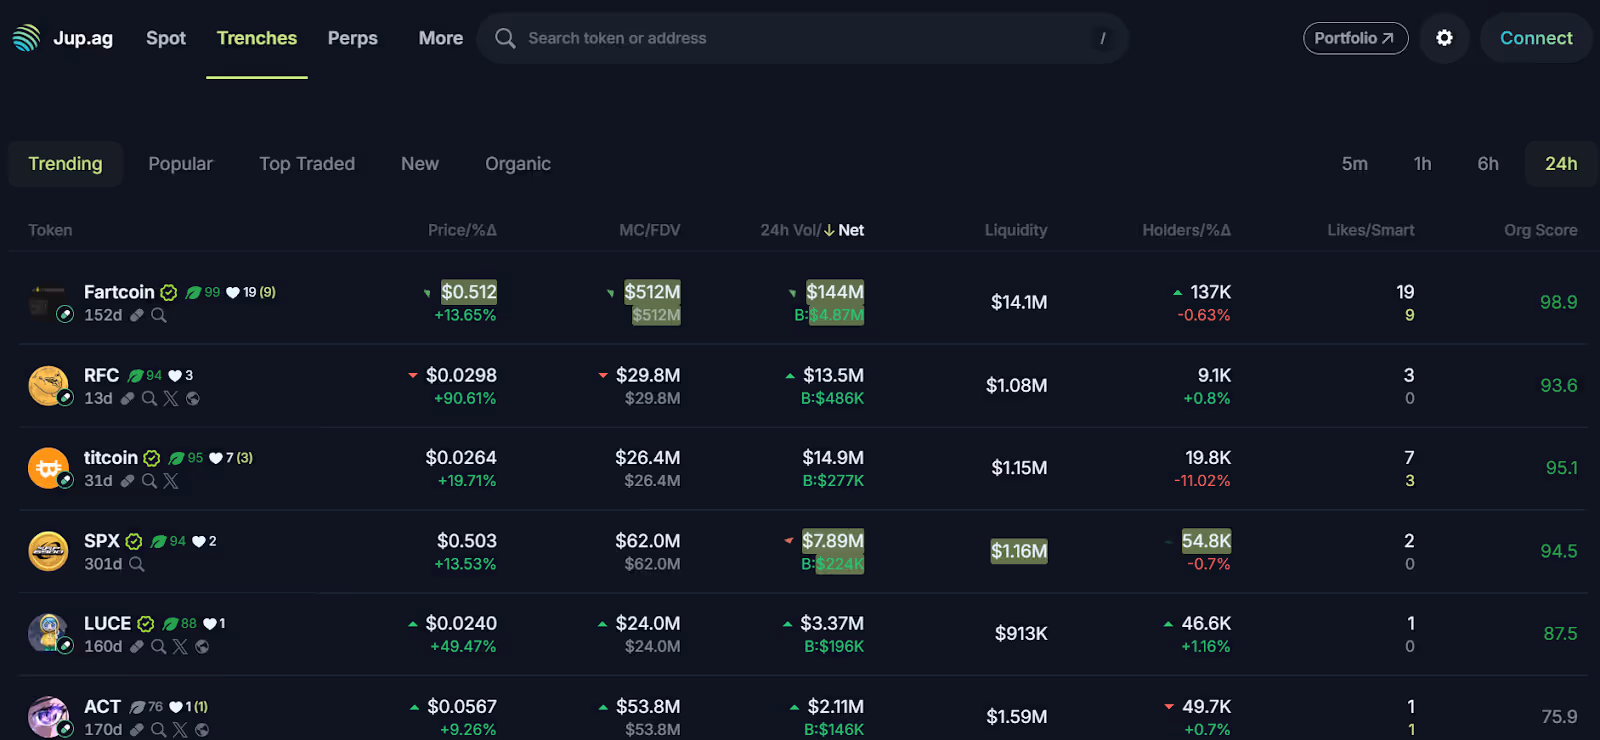1600x740 pixels.
Task: Sort by 24h Vol/Net column header
Action: (x=812, y=230)
